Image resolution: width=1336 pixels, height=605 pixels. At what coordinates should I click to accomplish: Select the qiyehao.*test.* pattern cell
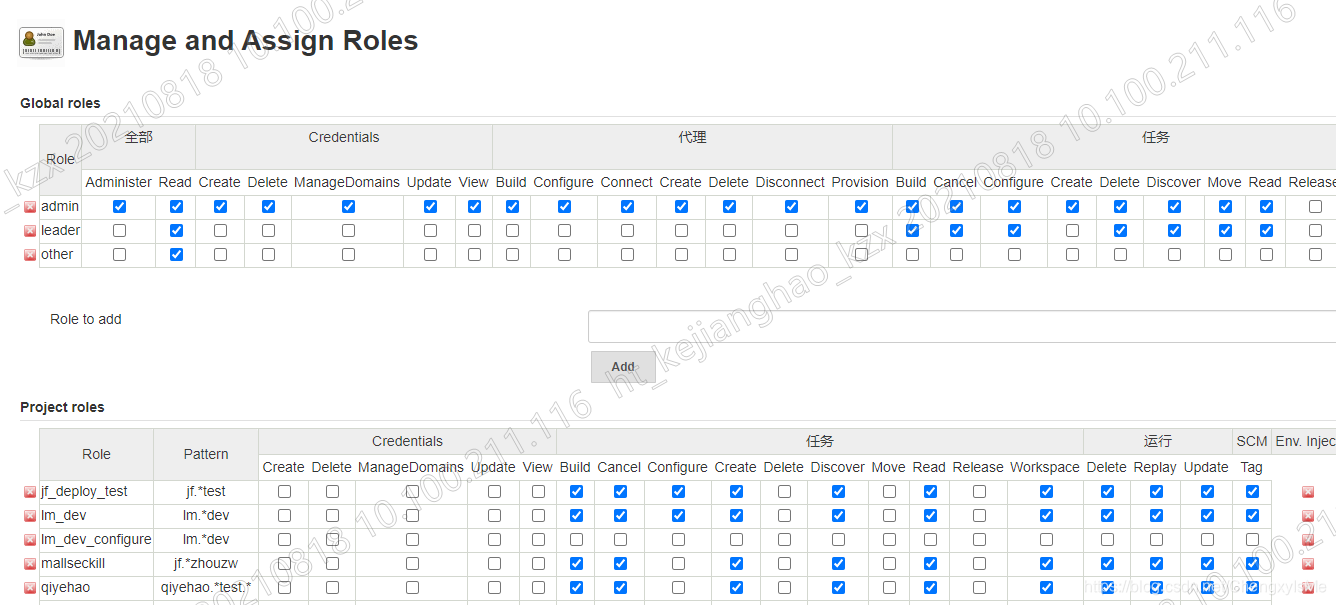(x=206, y=588)
